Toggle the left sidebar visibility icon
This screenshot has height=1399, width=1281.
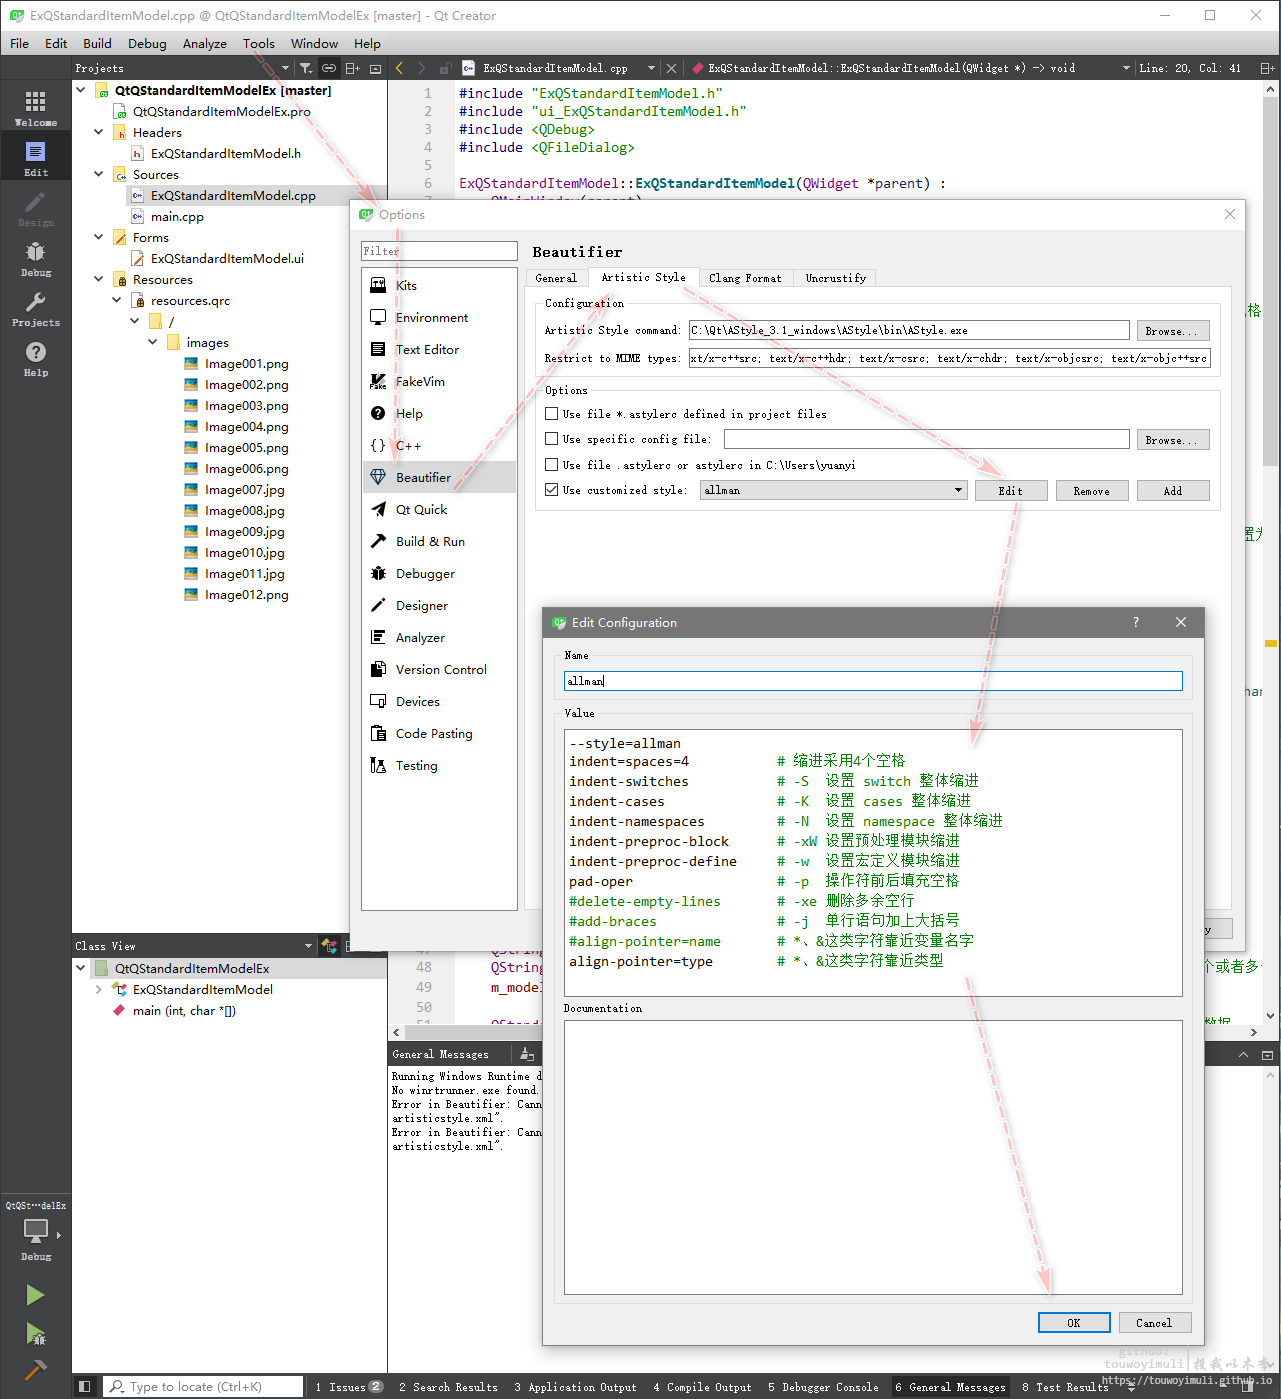click(x=85, y=1386)
